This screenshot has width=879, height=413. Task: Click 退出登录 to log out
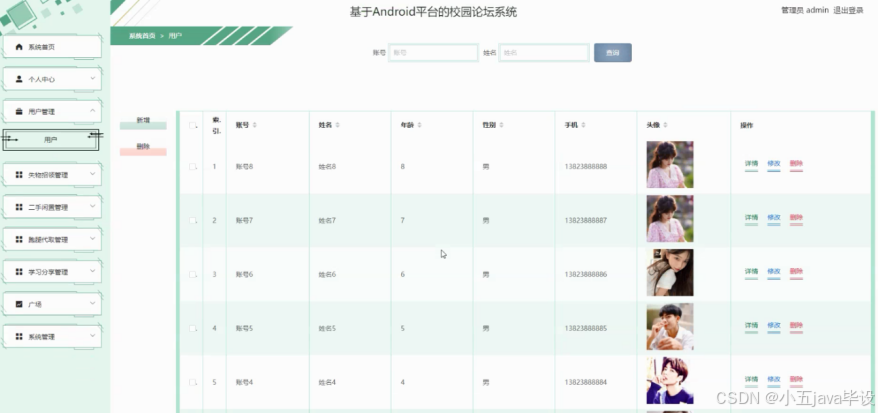848,10
